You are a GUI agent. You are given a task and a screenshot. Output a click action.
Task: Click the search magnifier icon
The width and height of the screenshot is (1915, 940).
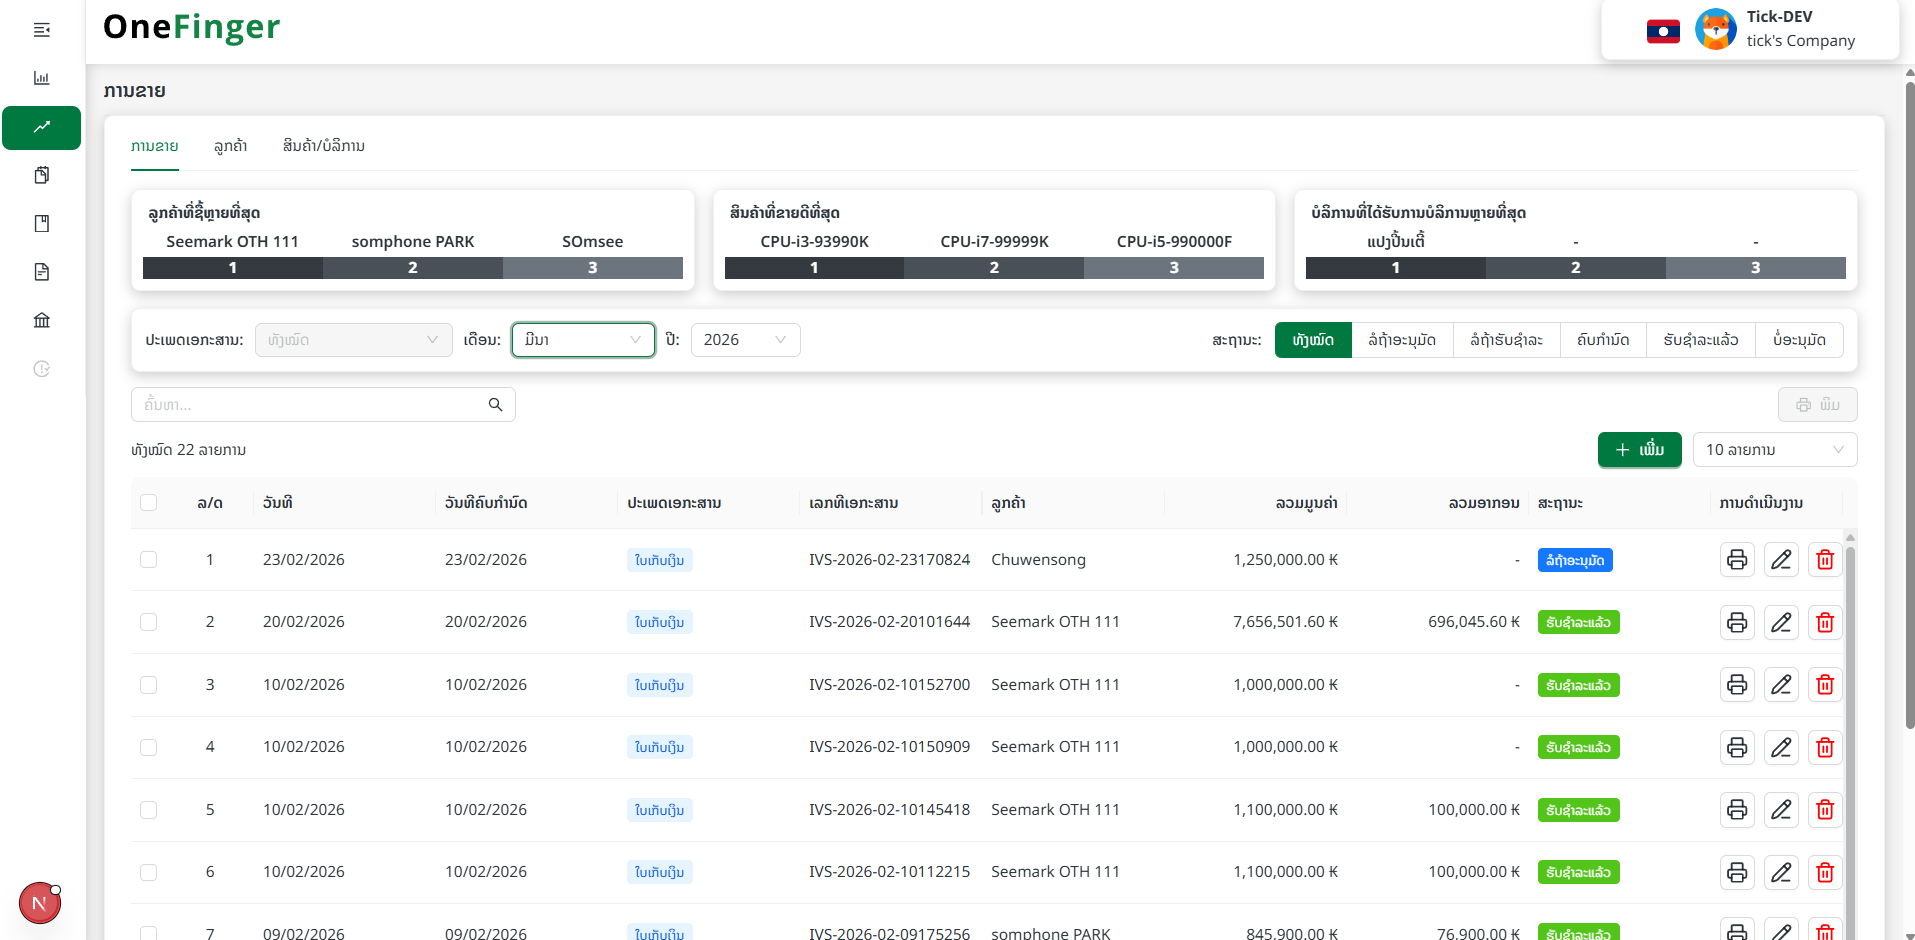click(x=495, y=405)
